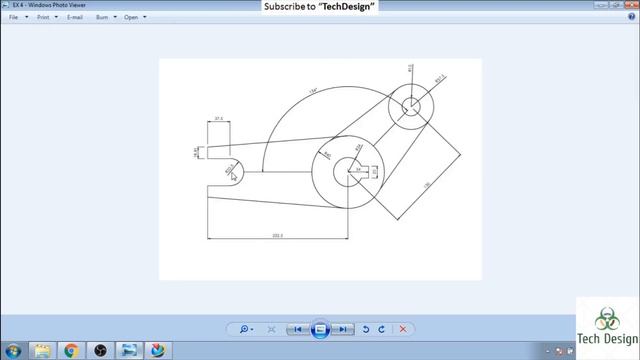Click the blue Help icon
The image size is (640, 360).
(x=631, y=17)
